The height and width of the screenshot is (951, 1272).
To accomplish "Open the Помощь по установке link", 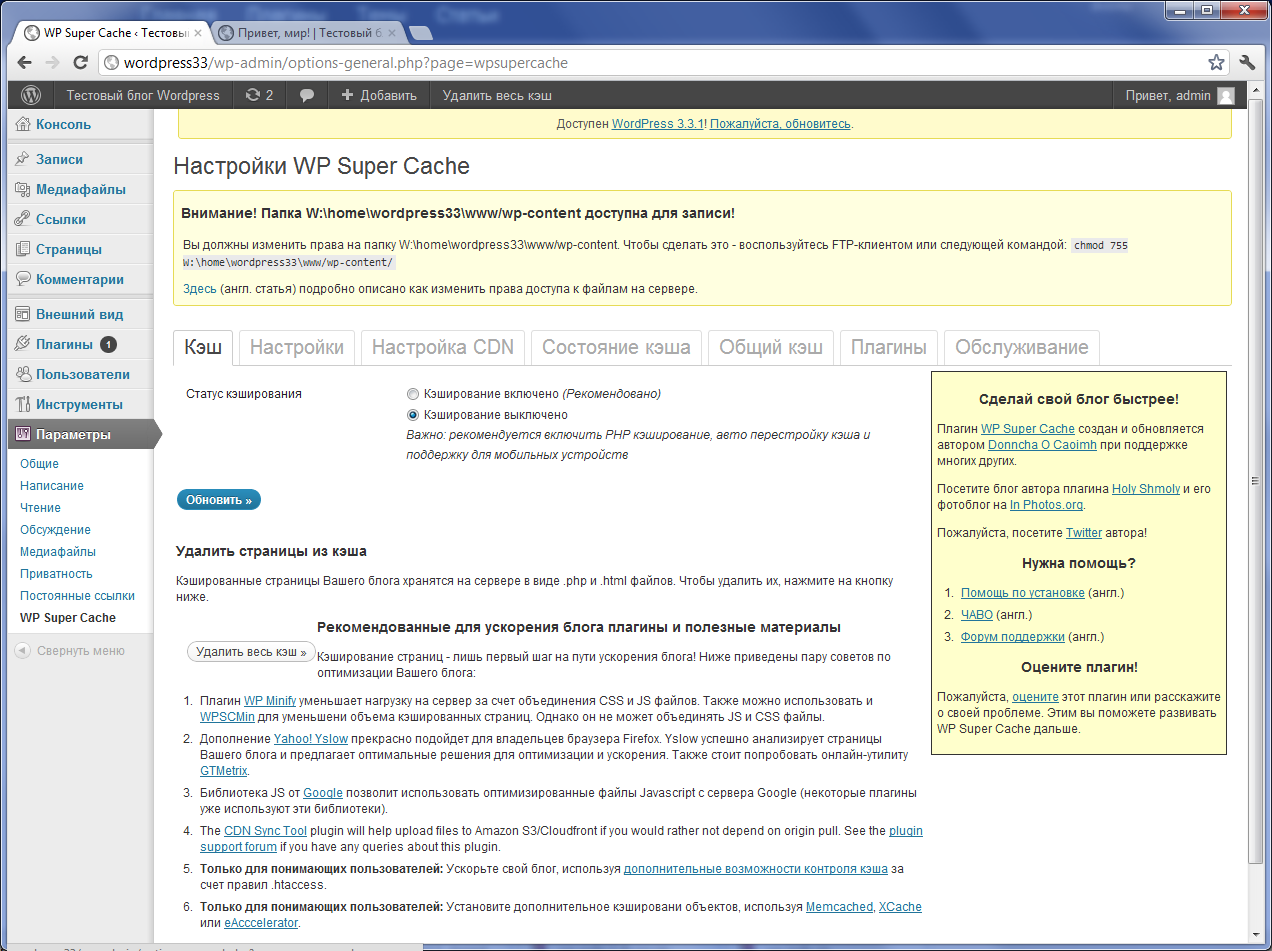I will 1022,593.
